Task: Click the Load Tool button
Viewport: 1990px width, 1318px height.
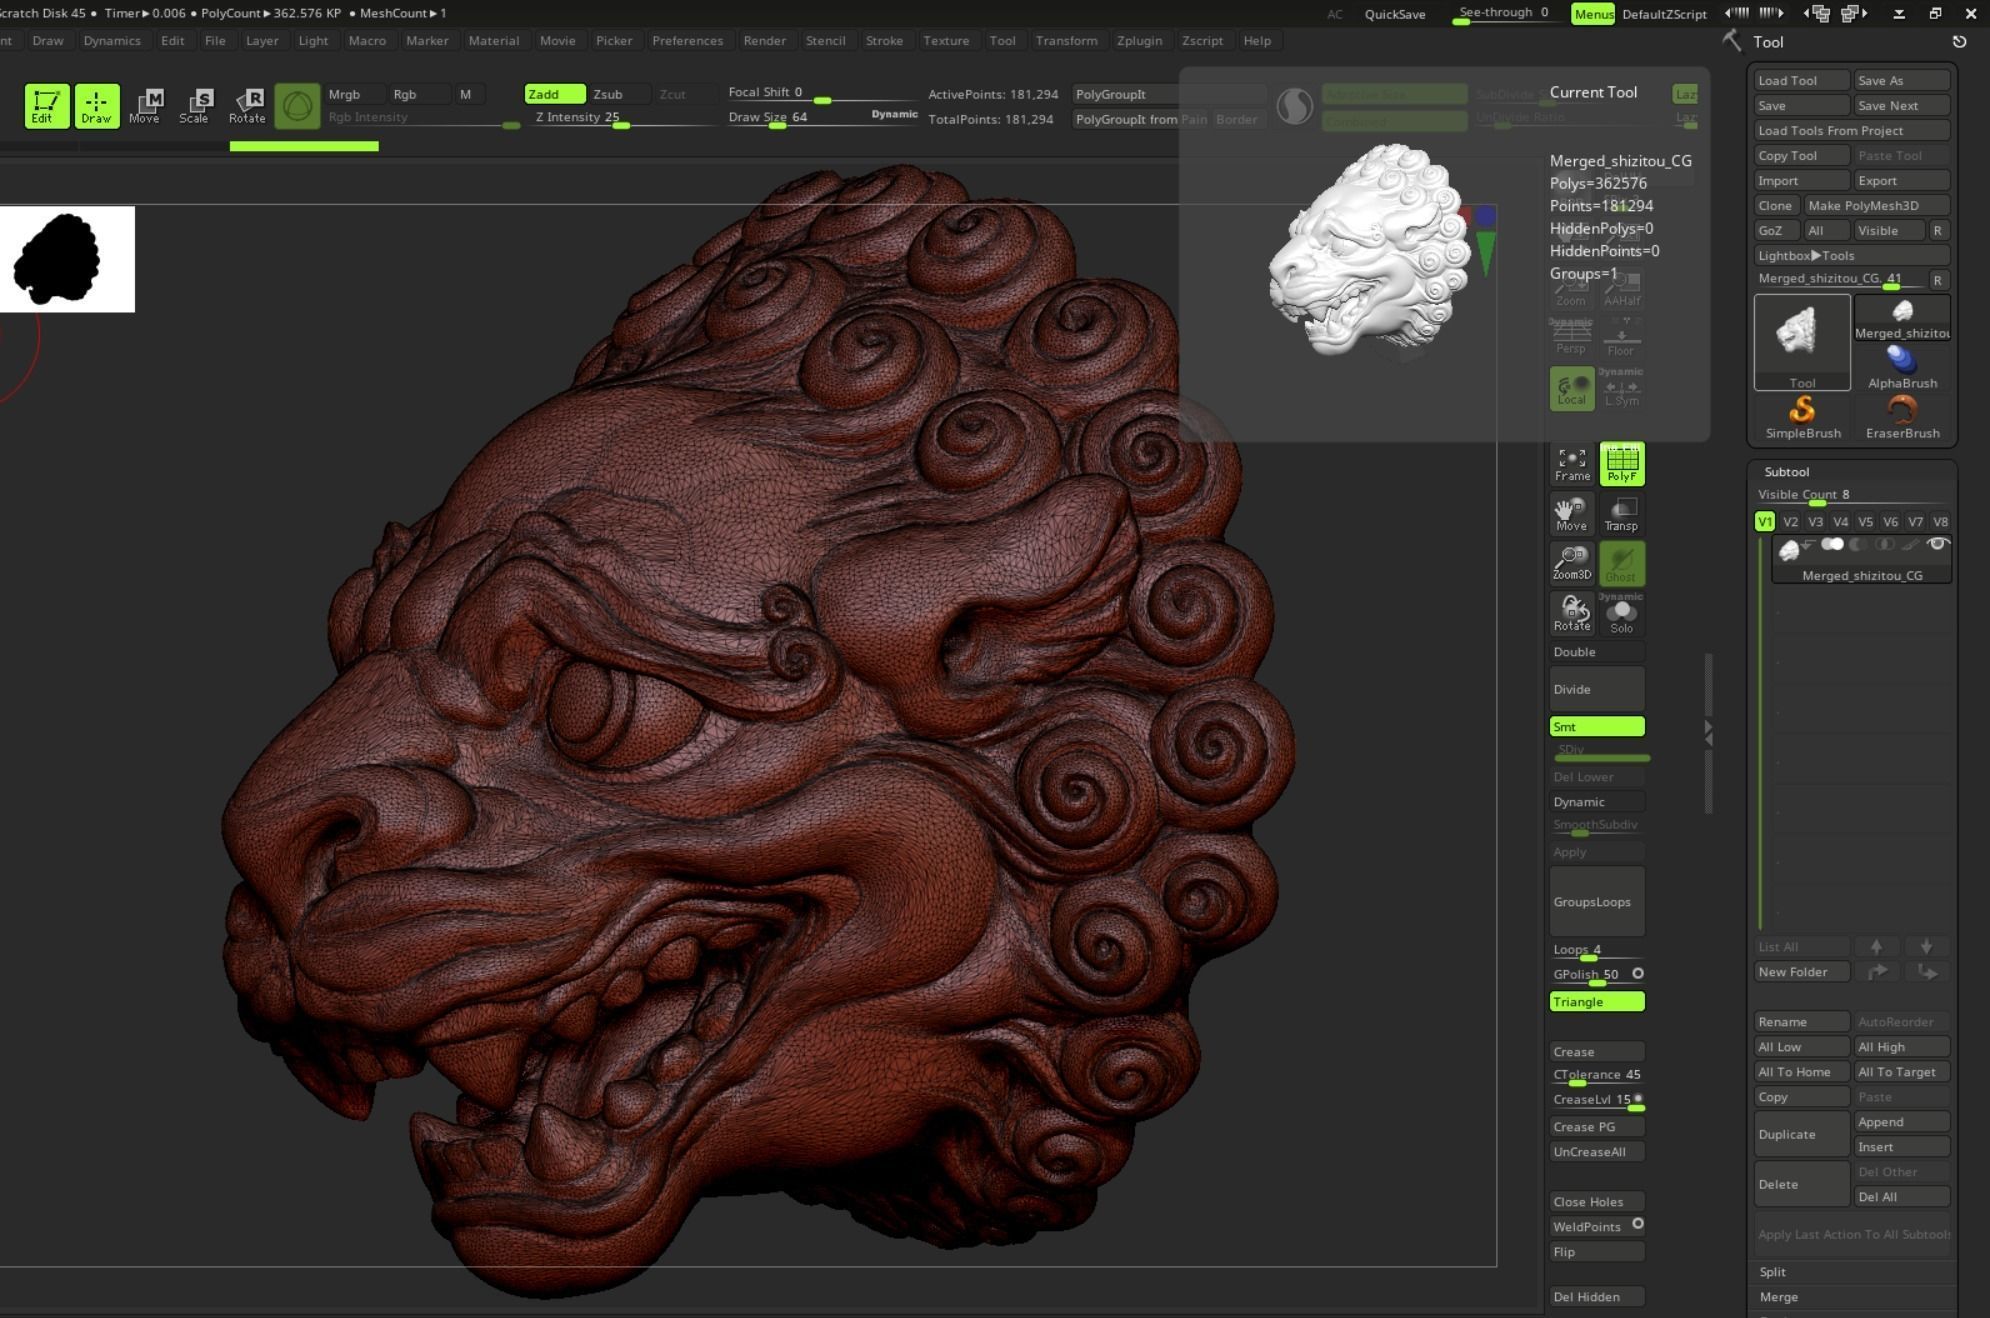Action: coord(1802,81)
